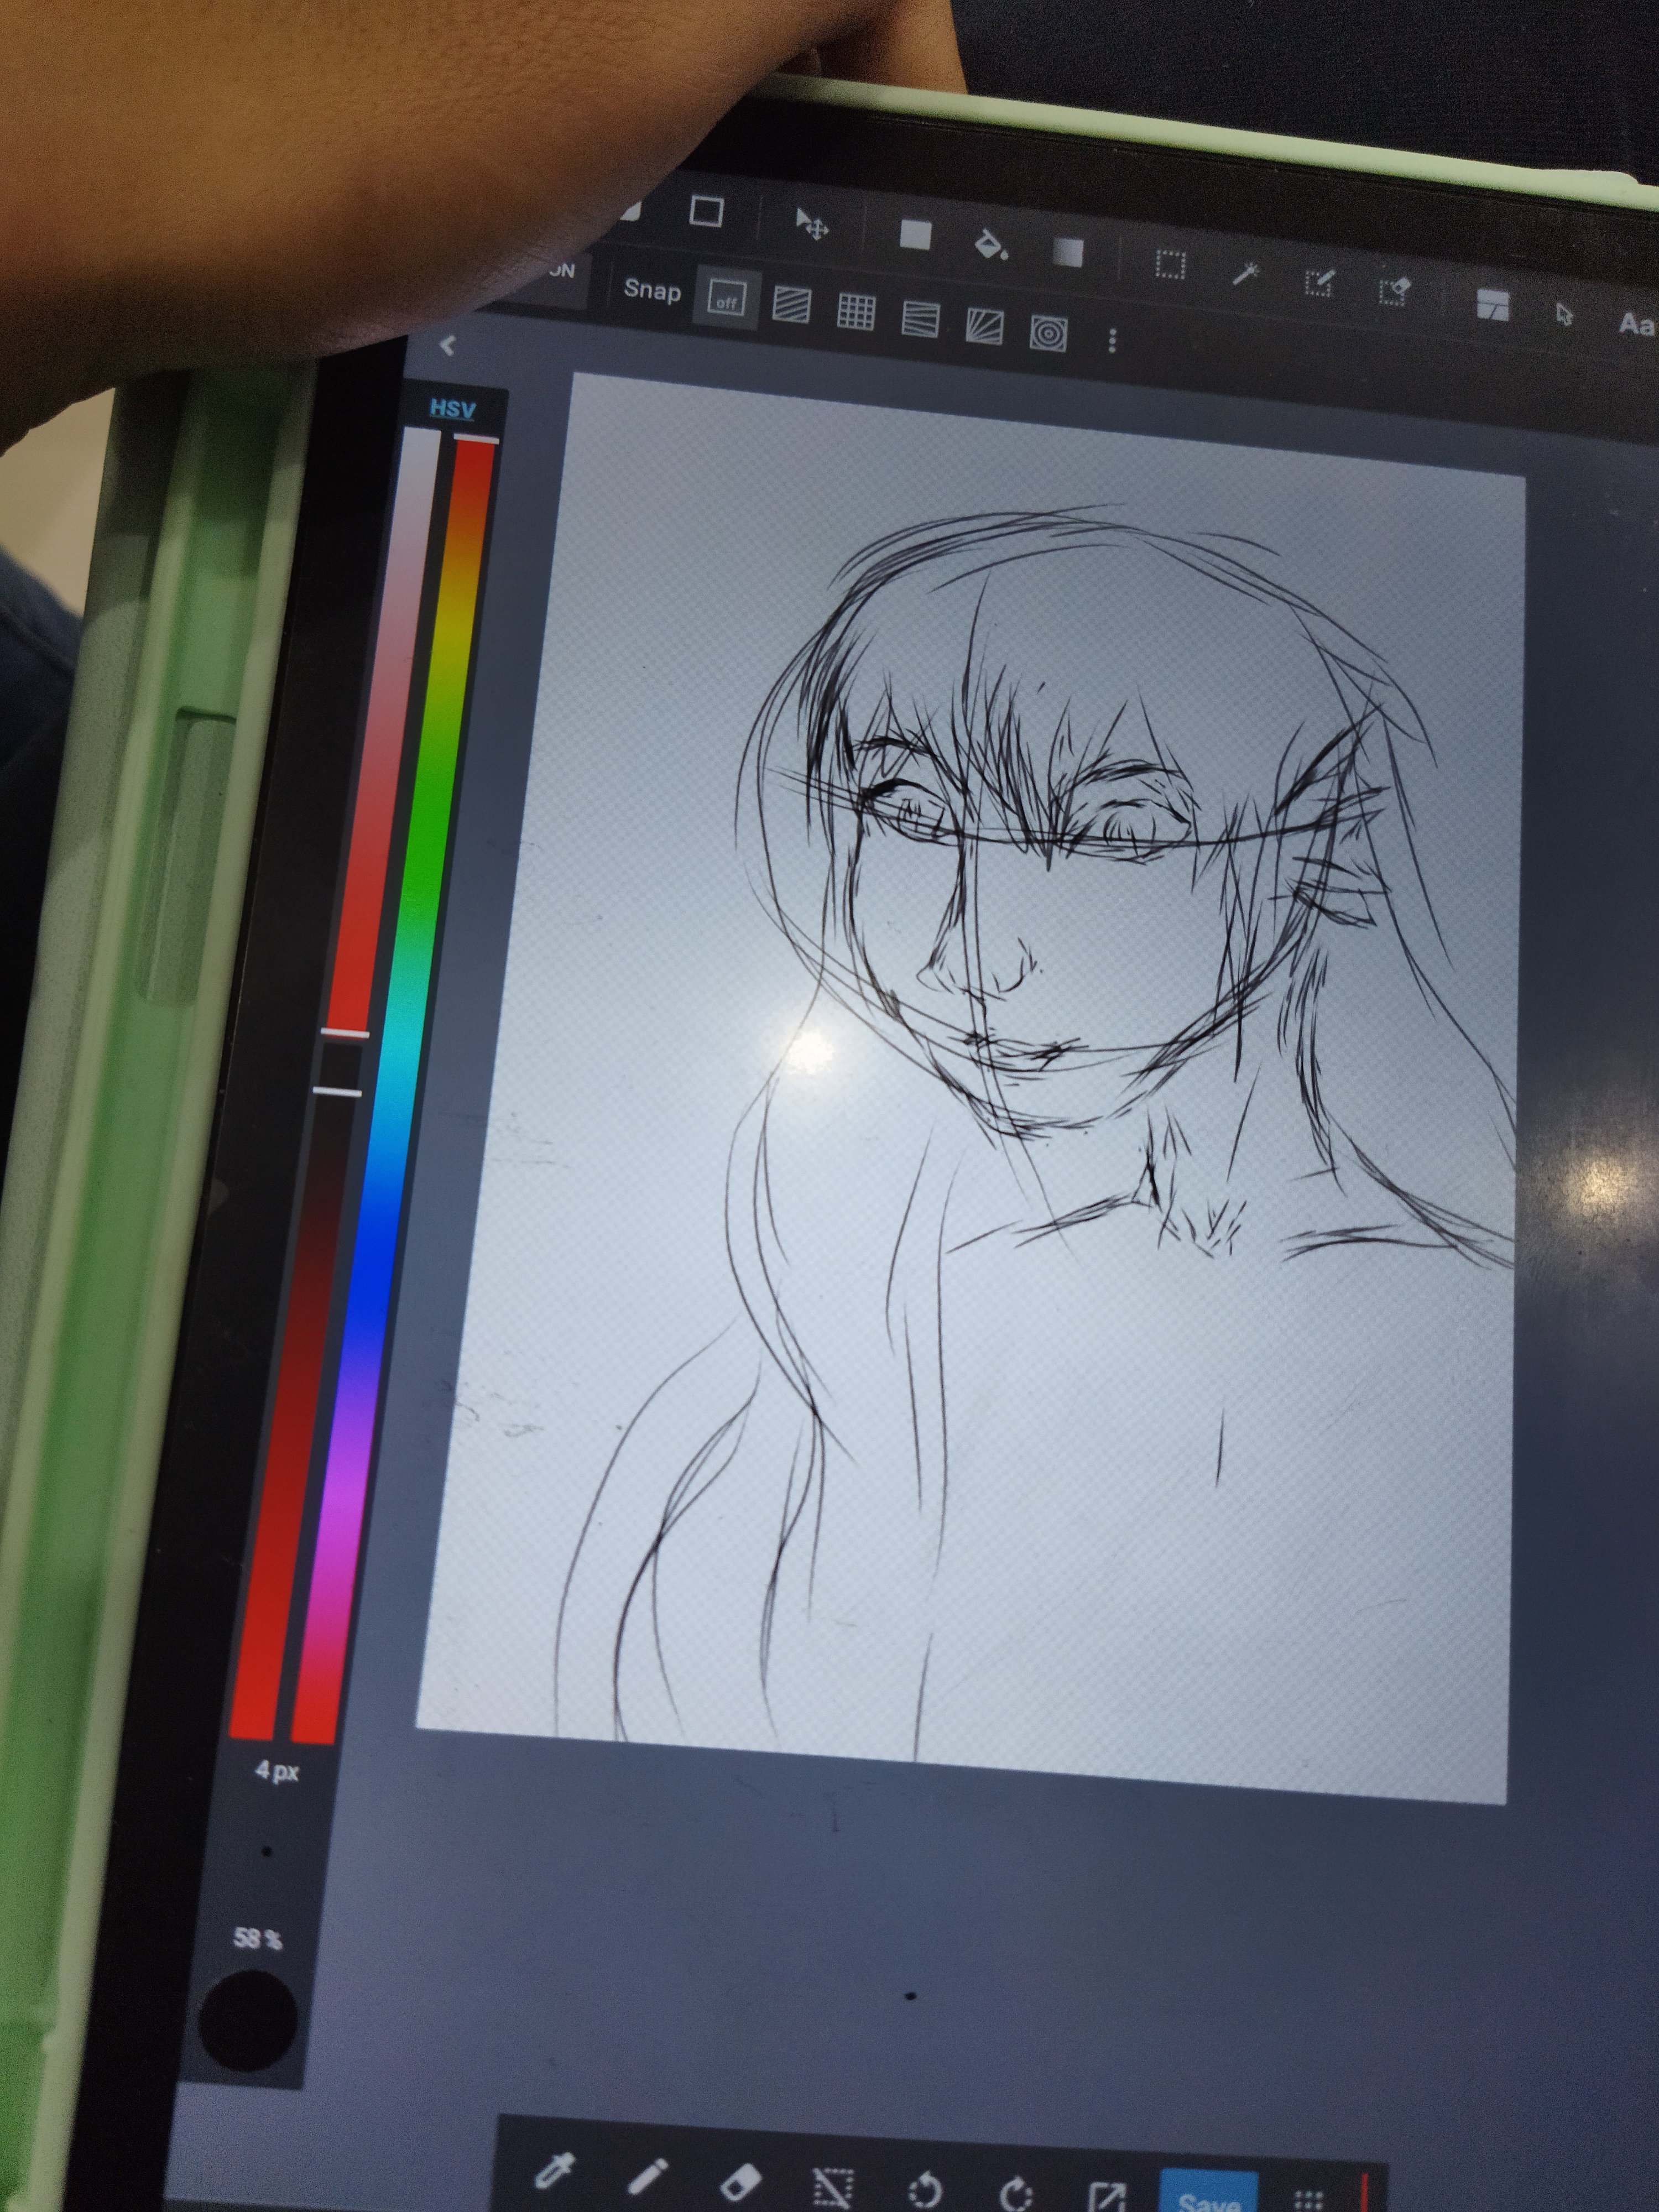Select the rectangle shape outline tool
The height and width of the screenshot is (2212, 1659).
point(707,211)
